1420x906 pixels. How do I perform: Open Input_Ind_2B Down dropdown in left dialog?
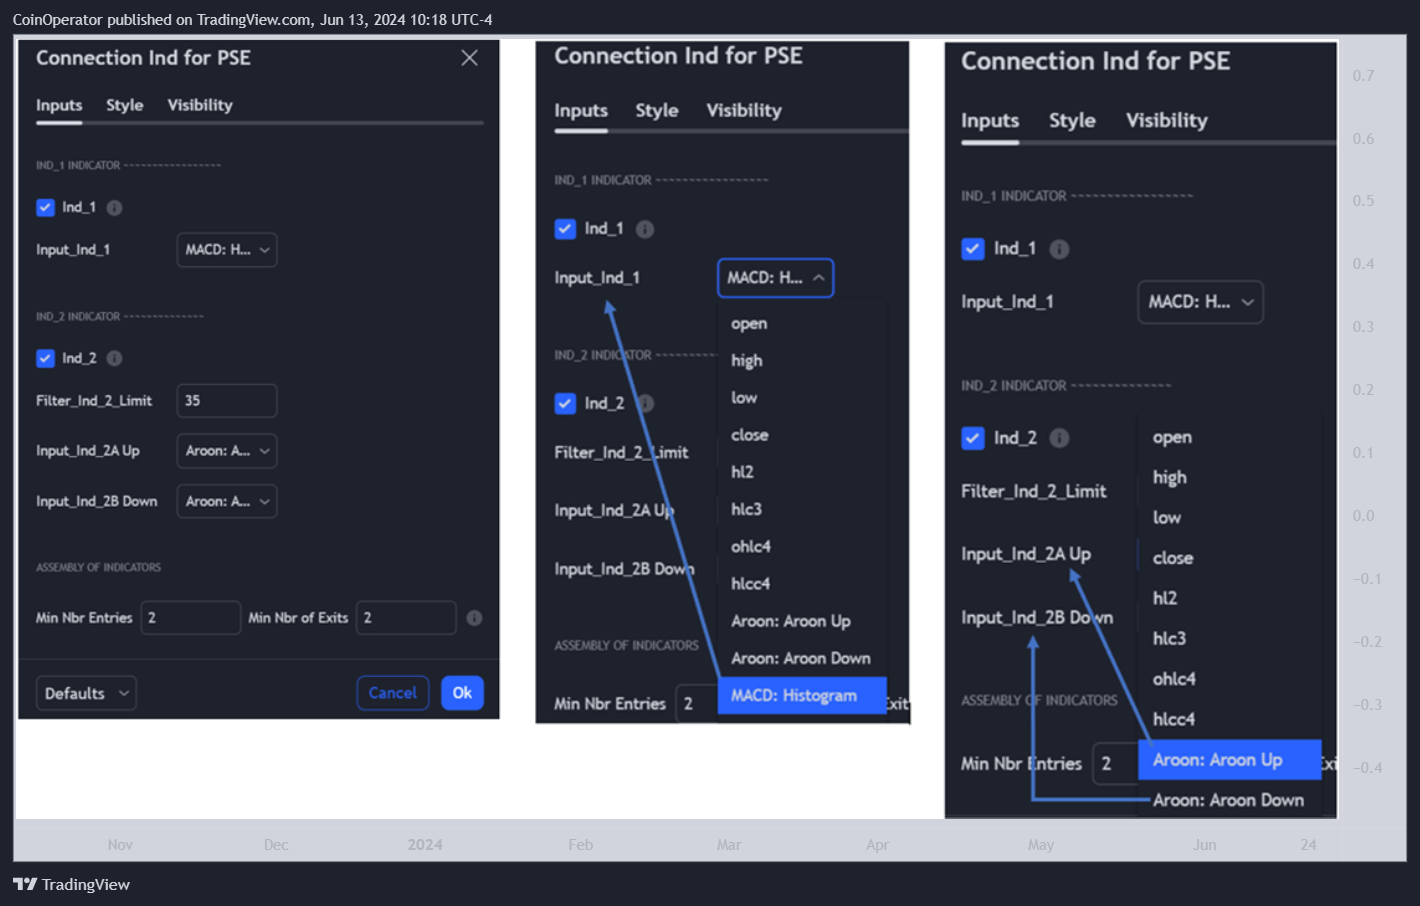pos(227,501)
